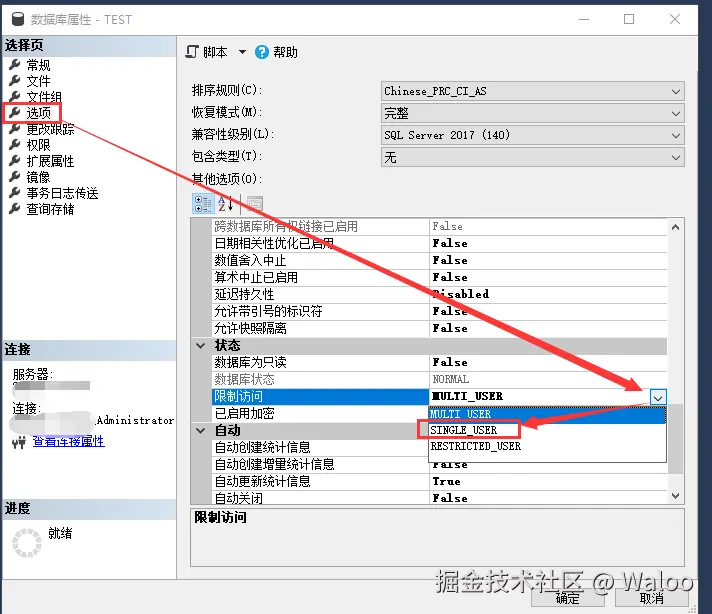Expand the 兼容性级别 dropdown
This screenshot has height=614, width=712.
click(533, 135)
